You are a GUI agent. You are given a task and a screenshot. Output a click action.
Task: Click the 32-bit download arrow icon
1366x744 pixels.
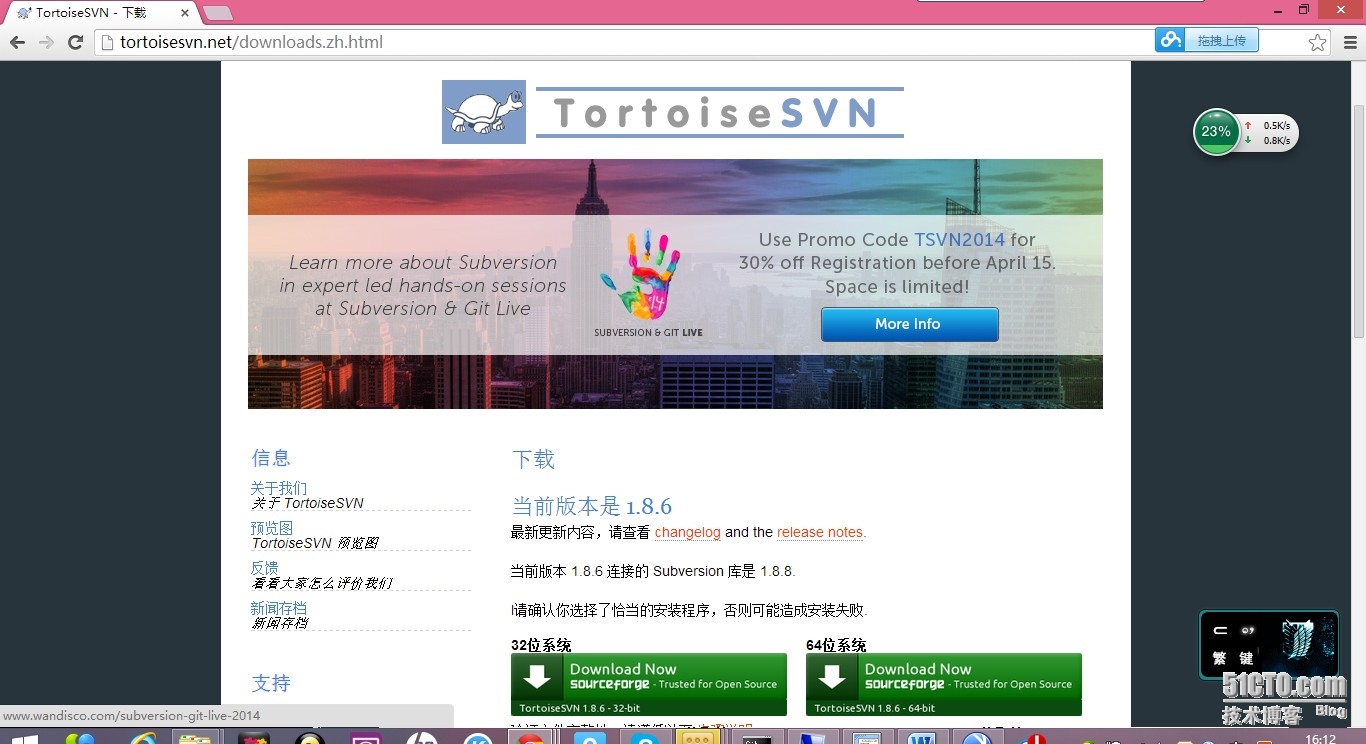pyautogui.click(x=537, y=677)
